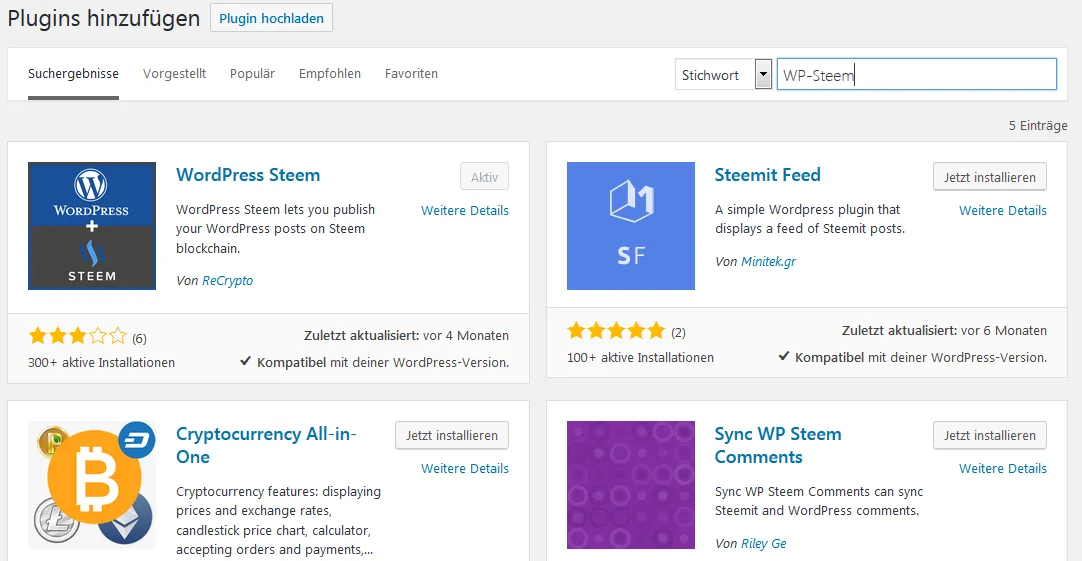The width and height of the screenshot is (1082, 561).
Task: Switch to the Populär tab
Action: click(x=253, y=74)
